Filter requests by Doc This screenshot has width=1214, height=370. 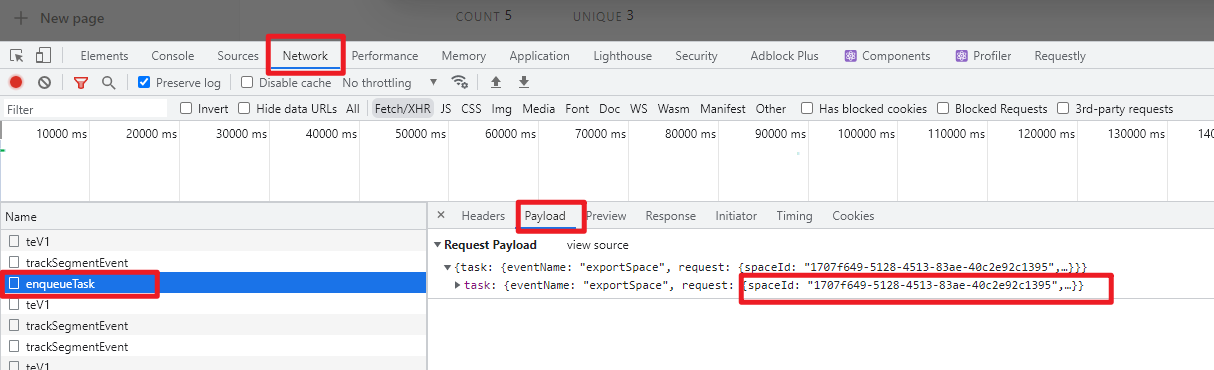tap(609, 109)
